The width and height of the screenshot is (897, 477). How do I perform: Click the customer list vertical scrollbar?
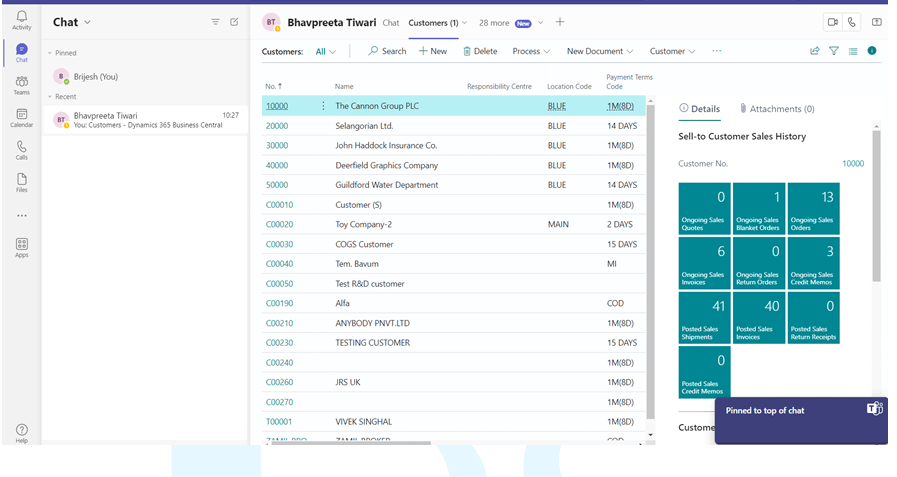click(650, 263)
